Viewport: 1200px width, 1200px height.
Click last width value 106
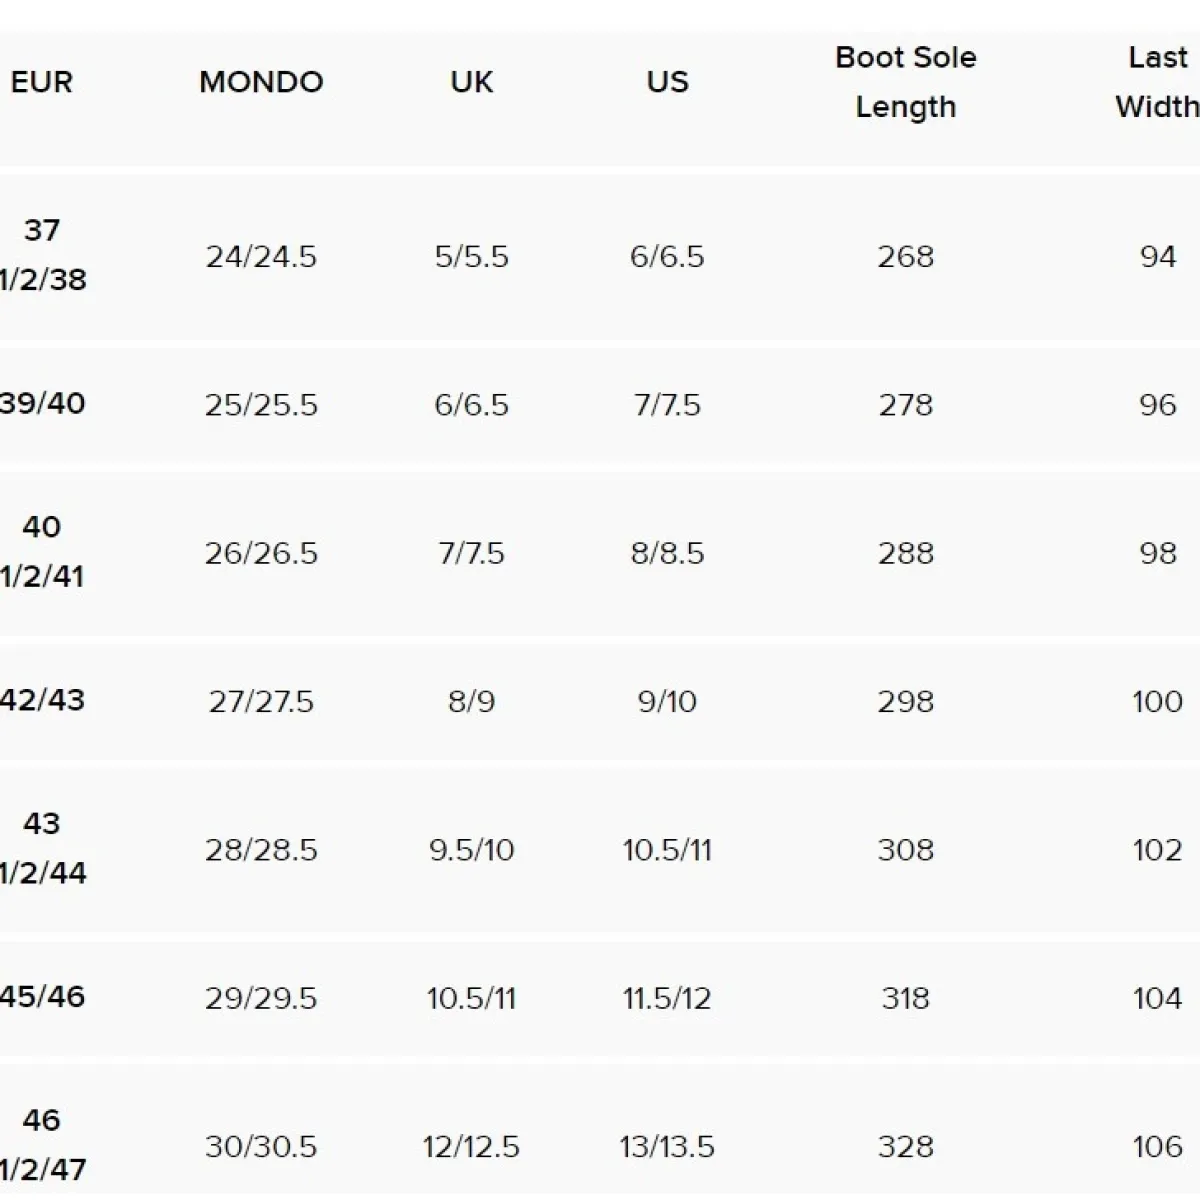(1158, 1146)
